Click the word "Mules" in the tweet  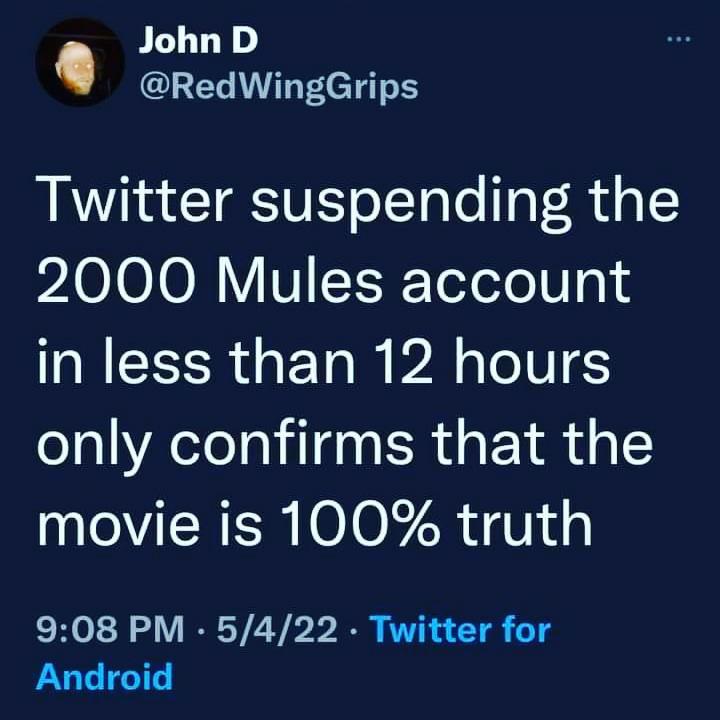[x=299, y=281]
